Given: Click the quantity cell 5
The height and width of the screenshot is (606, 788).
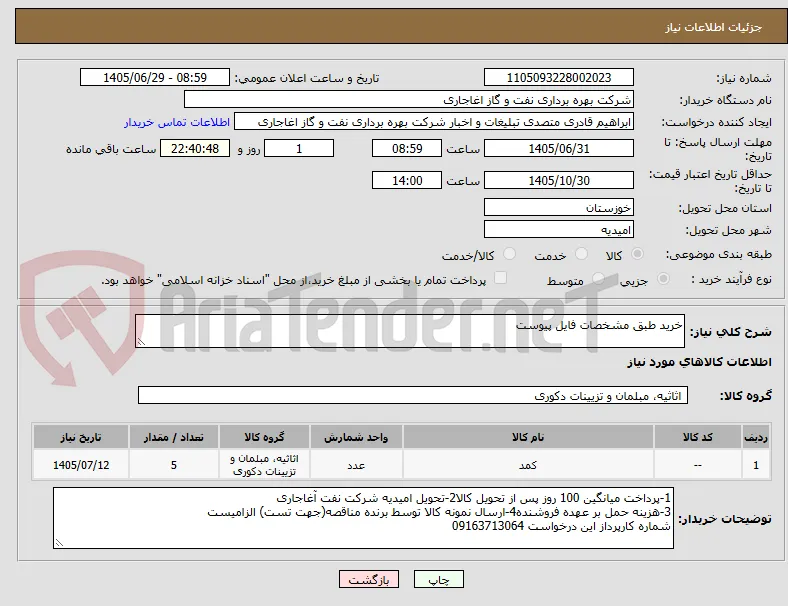Looking at the screenshot, I should [x=174, y=465].
